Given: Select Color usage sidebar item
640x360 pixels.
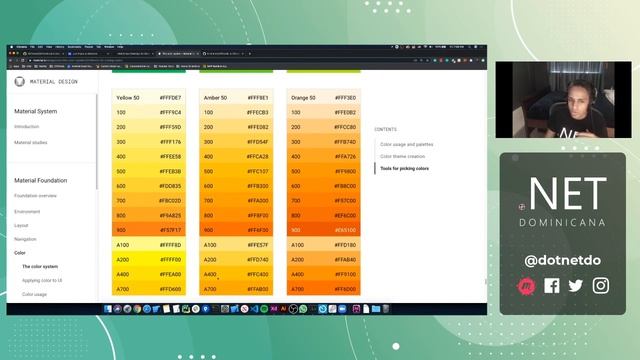Looking at the screenshot, I should [34, 294].
